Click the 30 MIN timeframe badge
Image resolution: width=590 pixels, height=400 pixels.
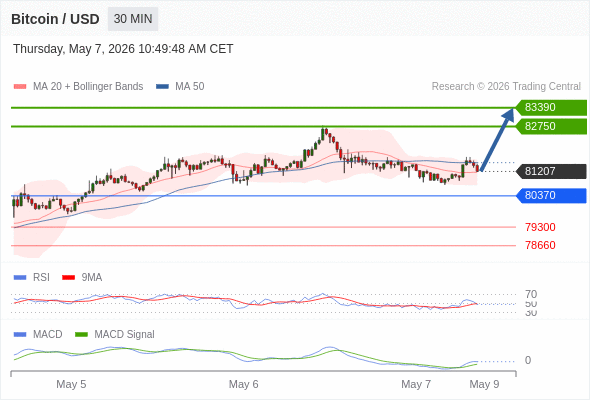click(x=133, y=19)
